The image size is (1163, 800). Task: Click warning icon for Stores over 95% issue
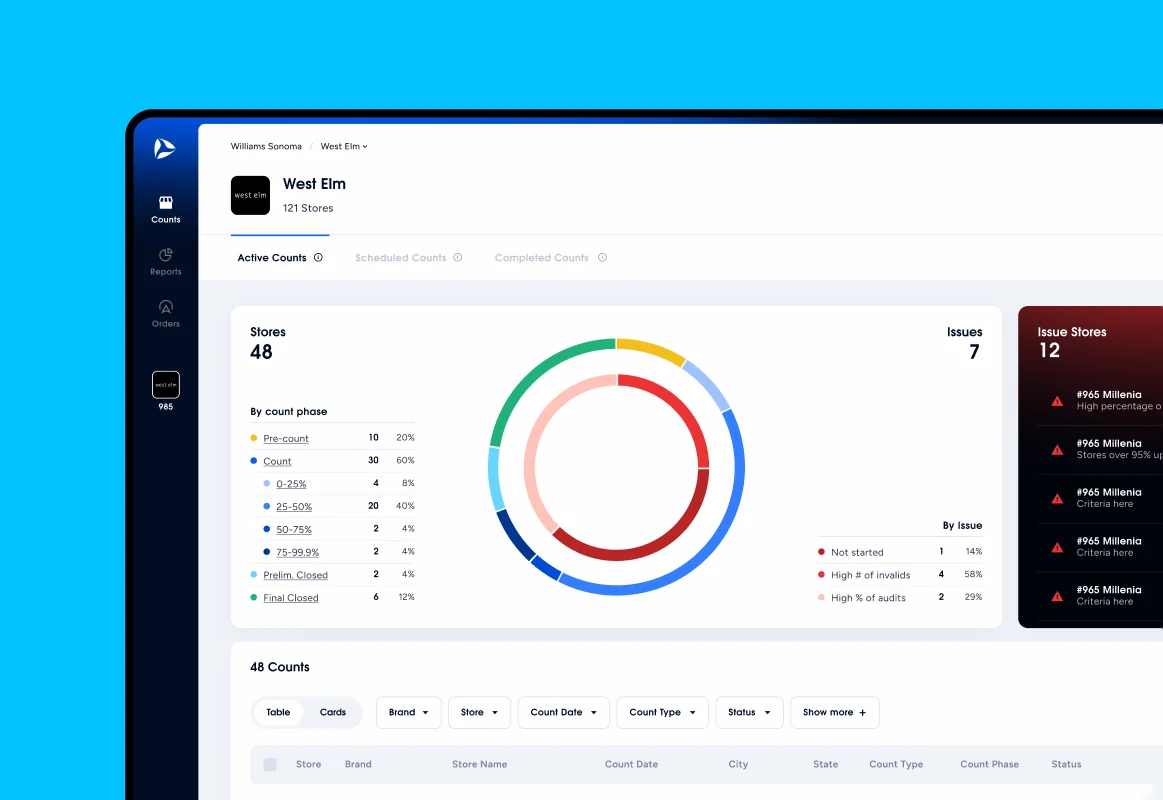point(1057,450)
